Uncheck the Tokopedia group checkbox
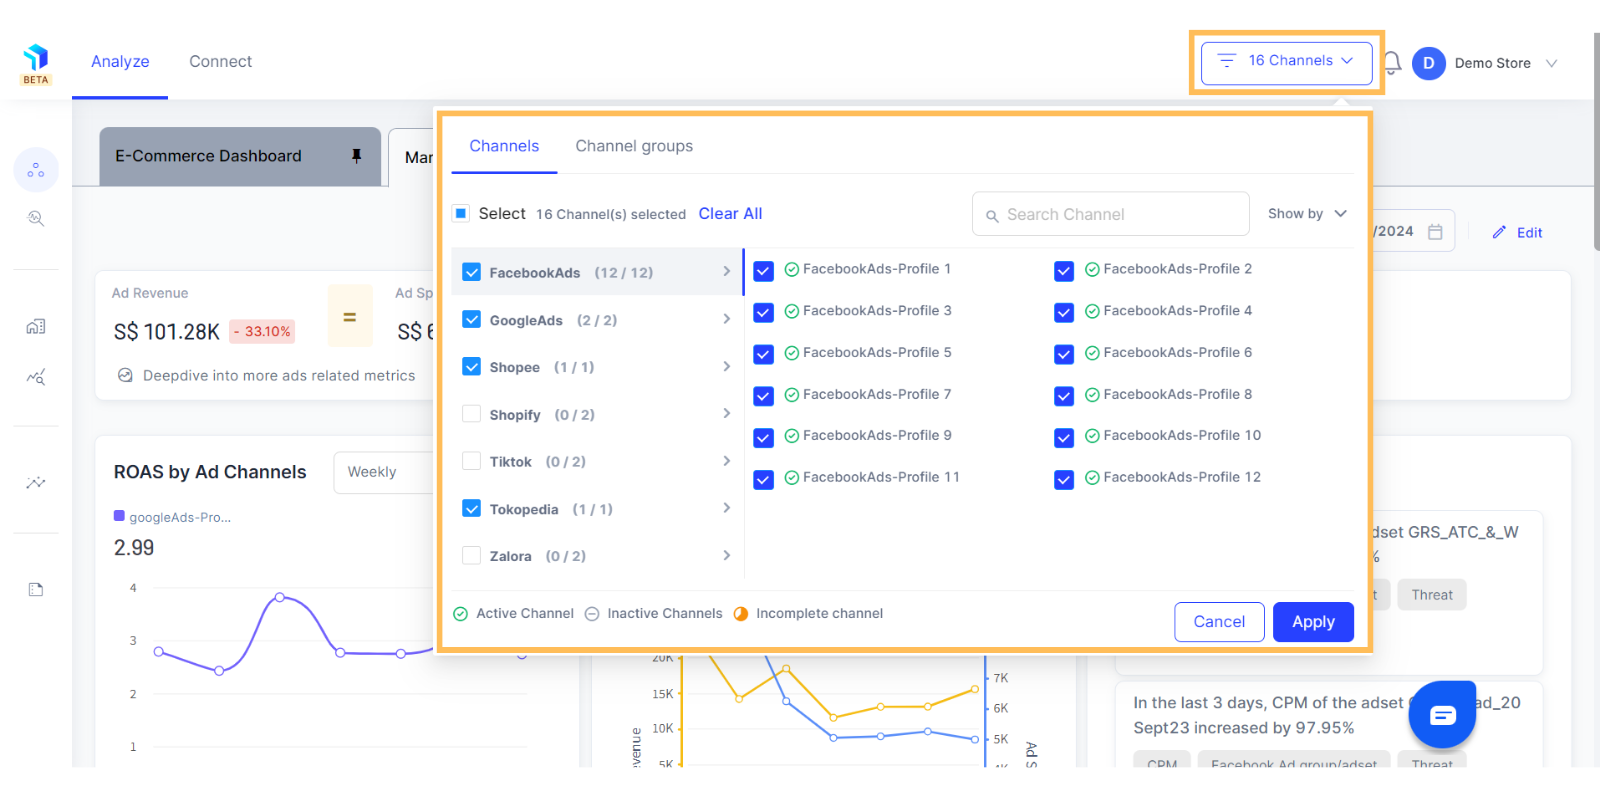 point(472,508)
